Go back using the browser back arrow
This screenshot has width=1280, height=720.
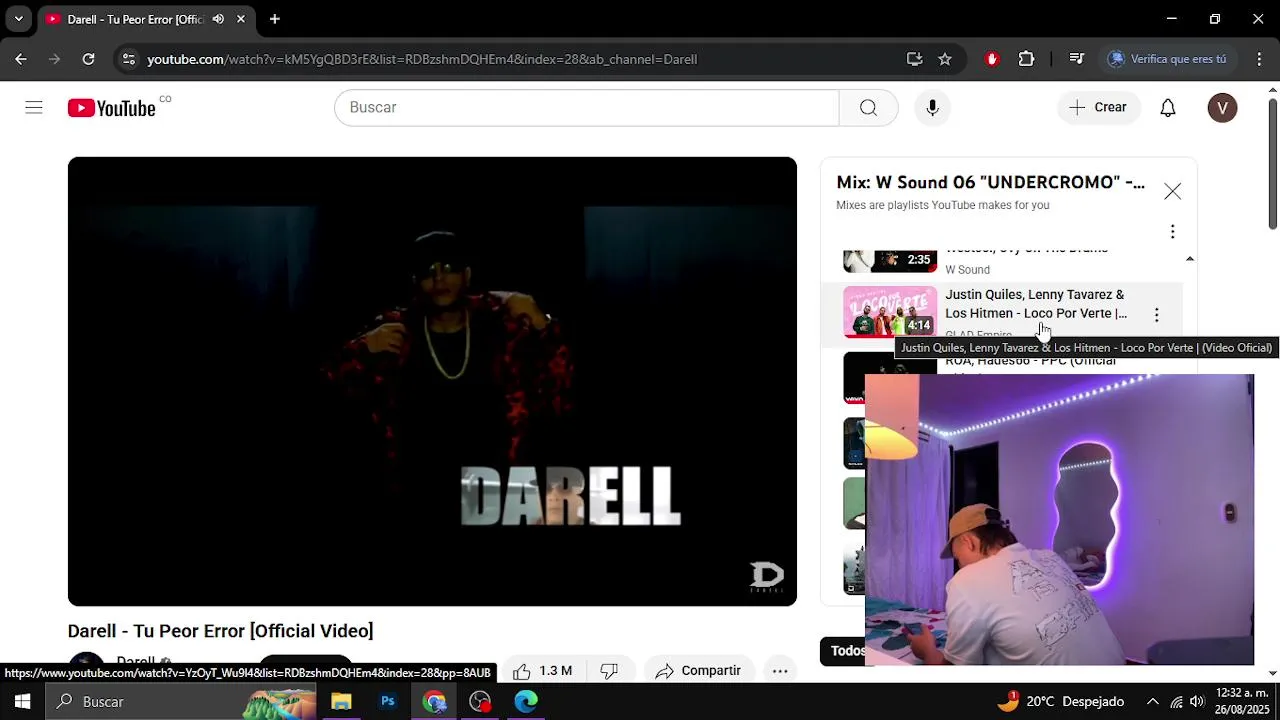tap(21, 59)
